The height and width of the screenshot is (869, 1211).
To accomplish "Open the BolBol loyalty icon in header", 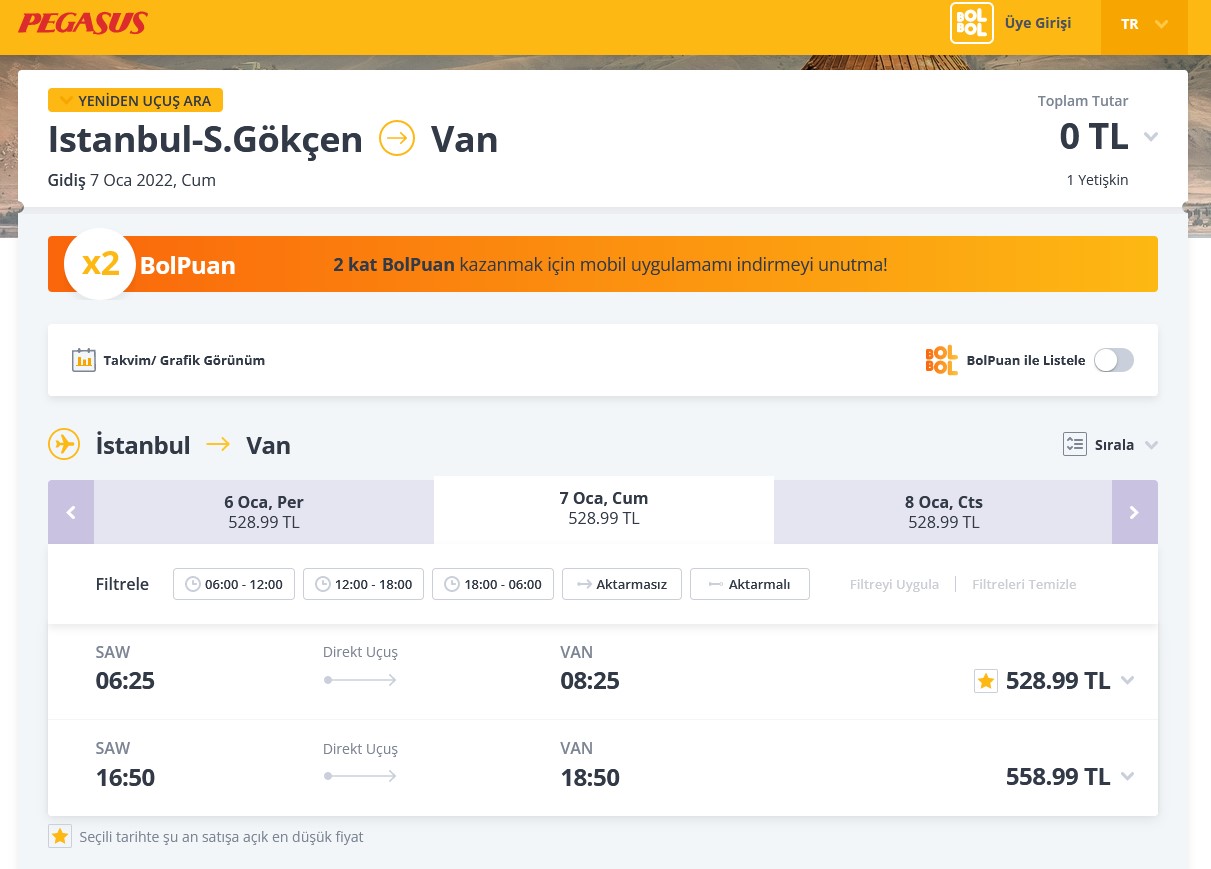I will [x=971, y=23].
